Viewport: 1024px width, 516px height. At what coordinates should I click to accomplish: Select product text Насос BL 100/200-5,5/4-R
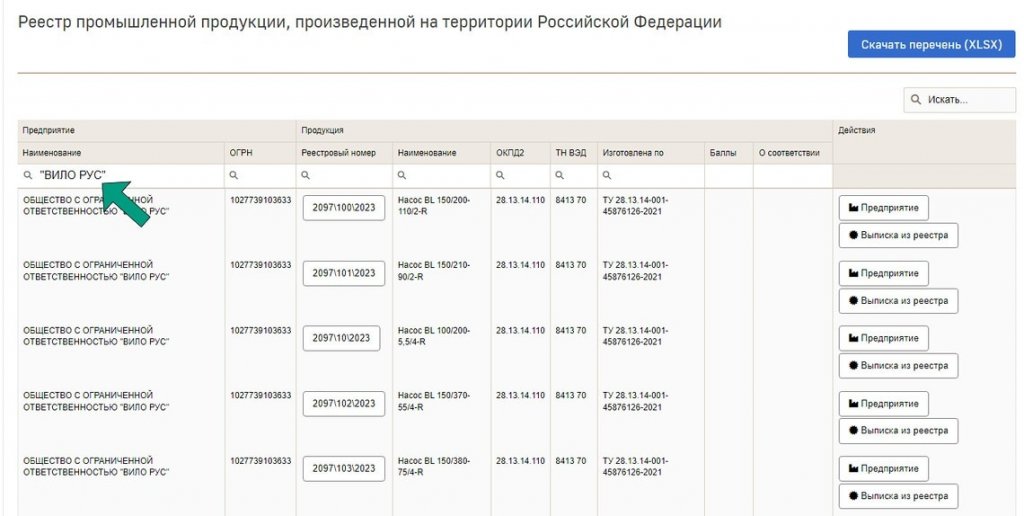pos(434,336)
